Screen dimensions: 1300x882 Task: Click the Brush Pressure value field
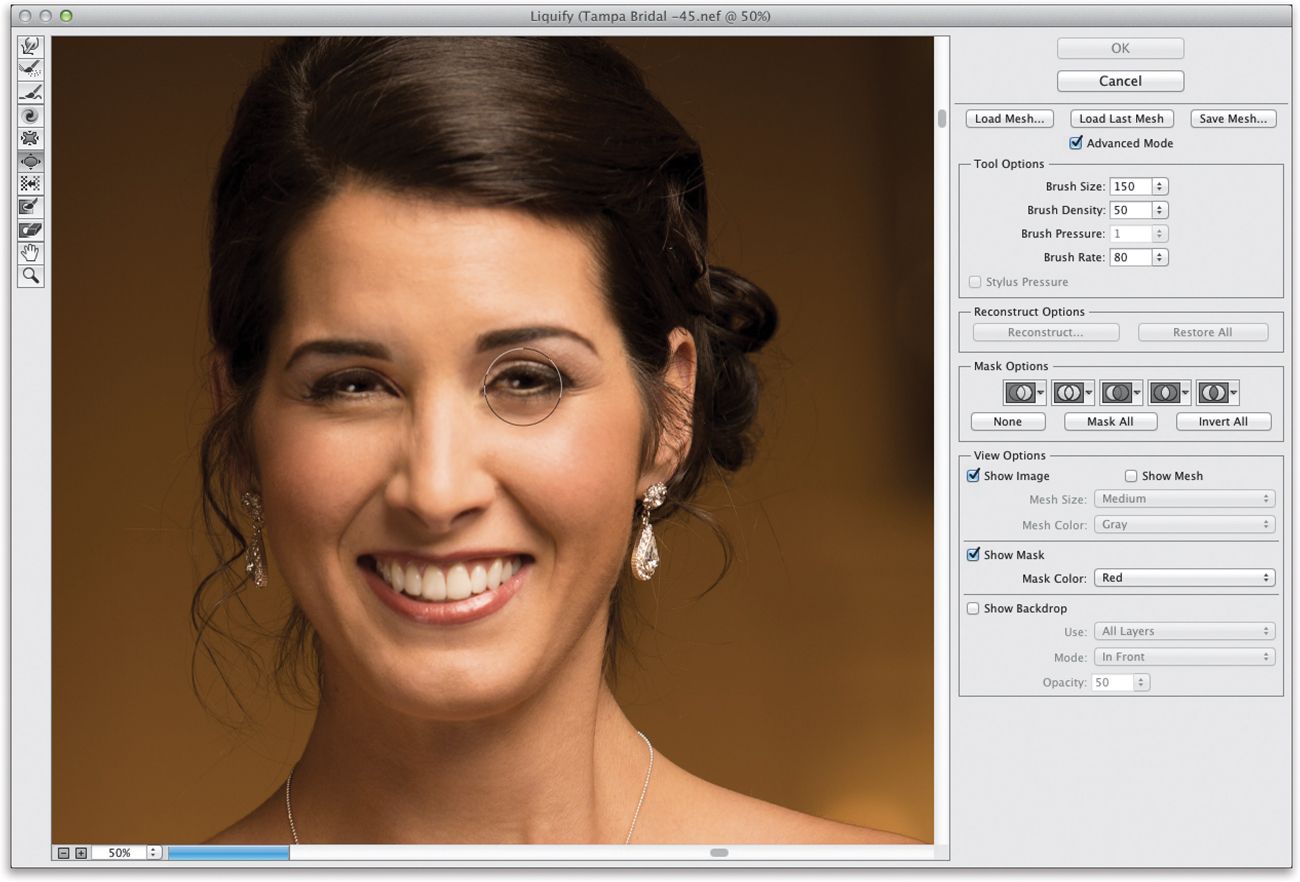point(1130,233)
